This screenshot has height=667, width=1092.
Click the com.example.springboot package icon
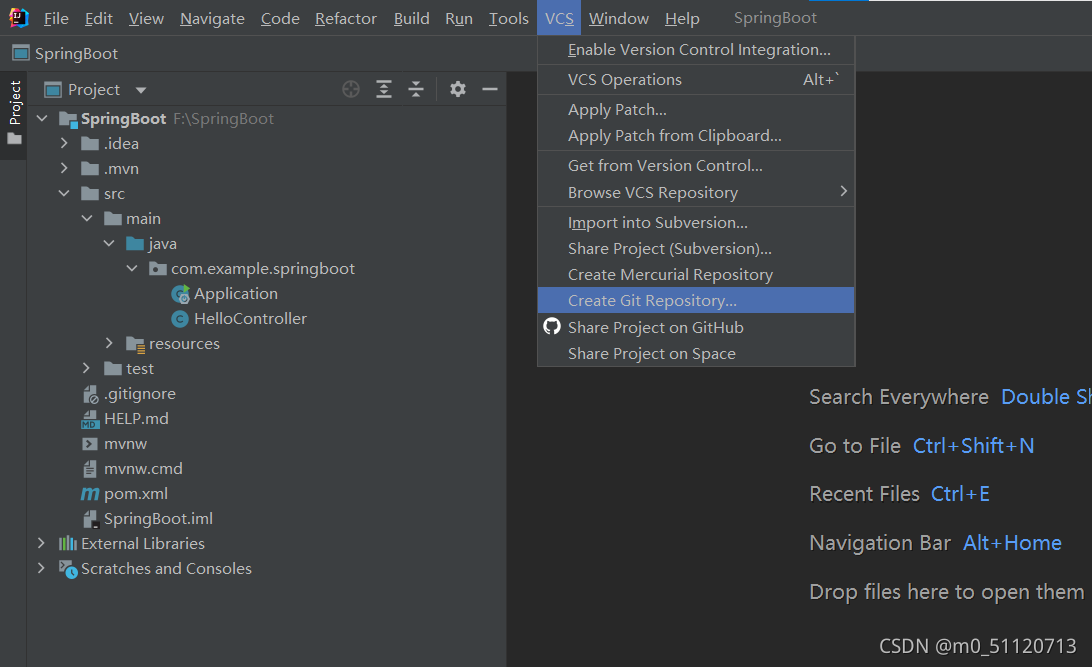[x=158, y=269]
